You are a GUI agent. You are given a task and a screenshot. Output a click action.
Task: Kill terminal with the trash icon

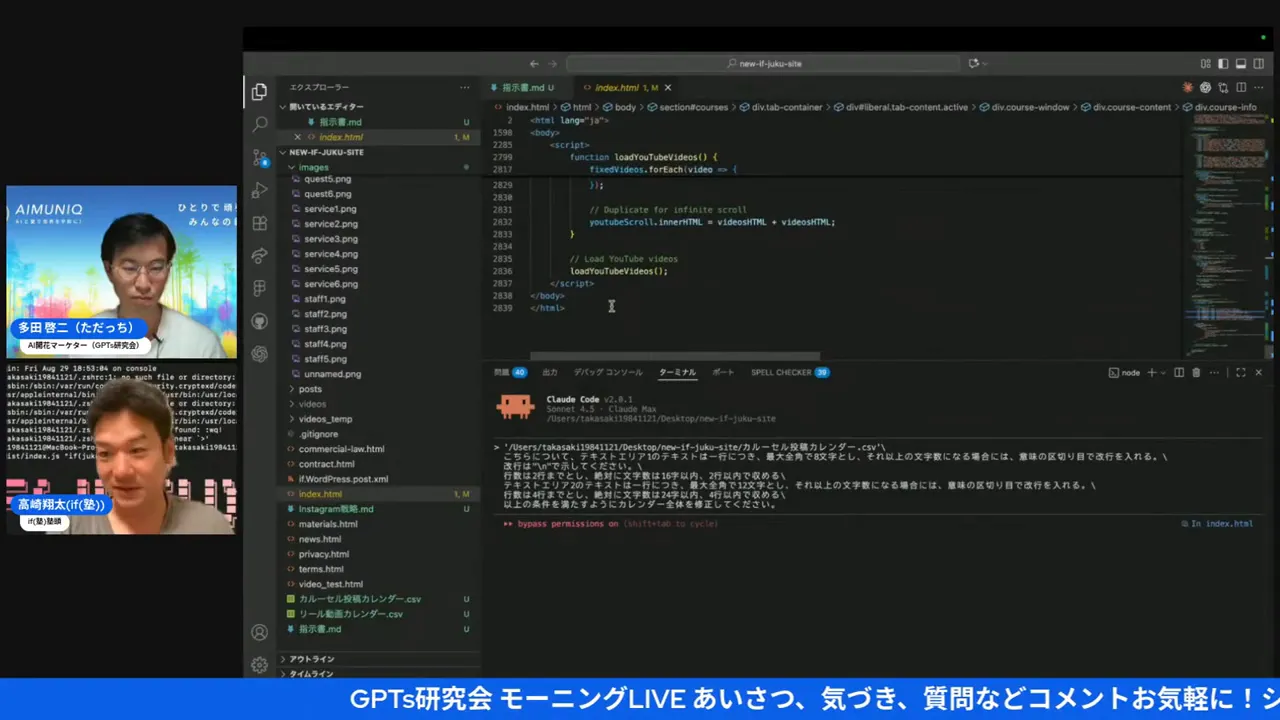coord(1196,373)
